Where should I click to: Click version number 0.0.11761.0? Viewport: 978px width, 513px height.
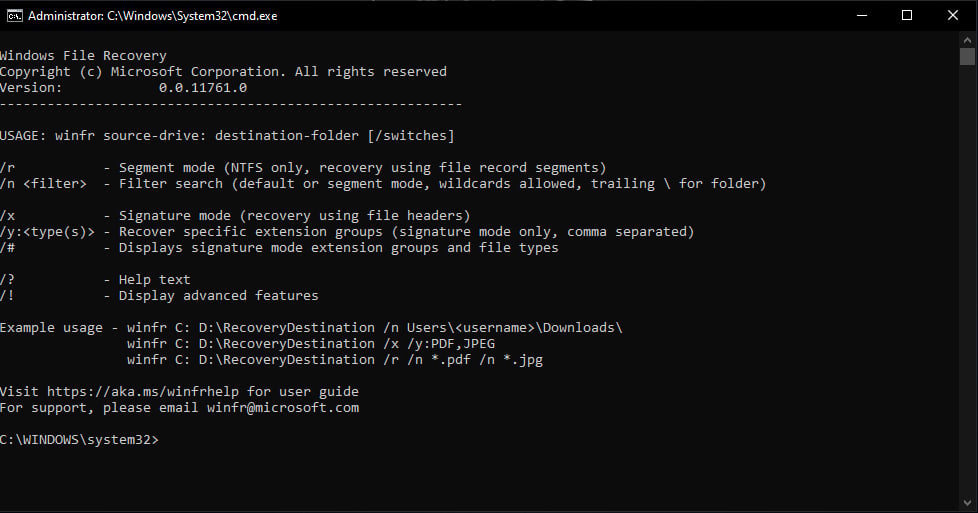tap(203, 88)
